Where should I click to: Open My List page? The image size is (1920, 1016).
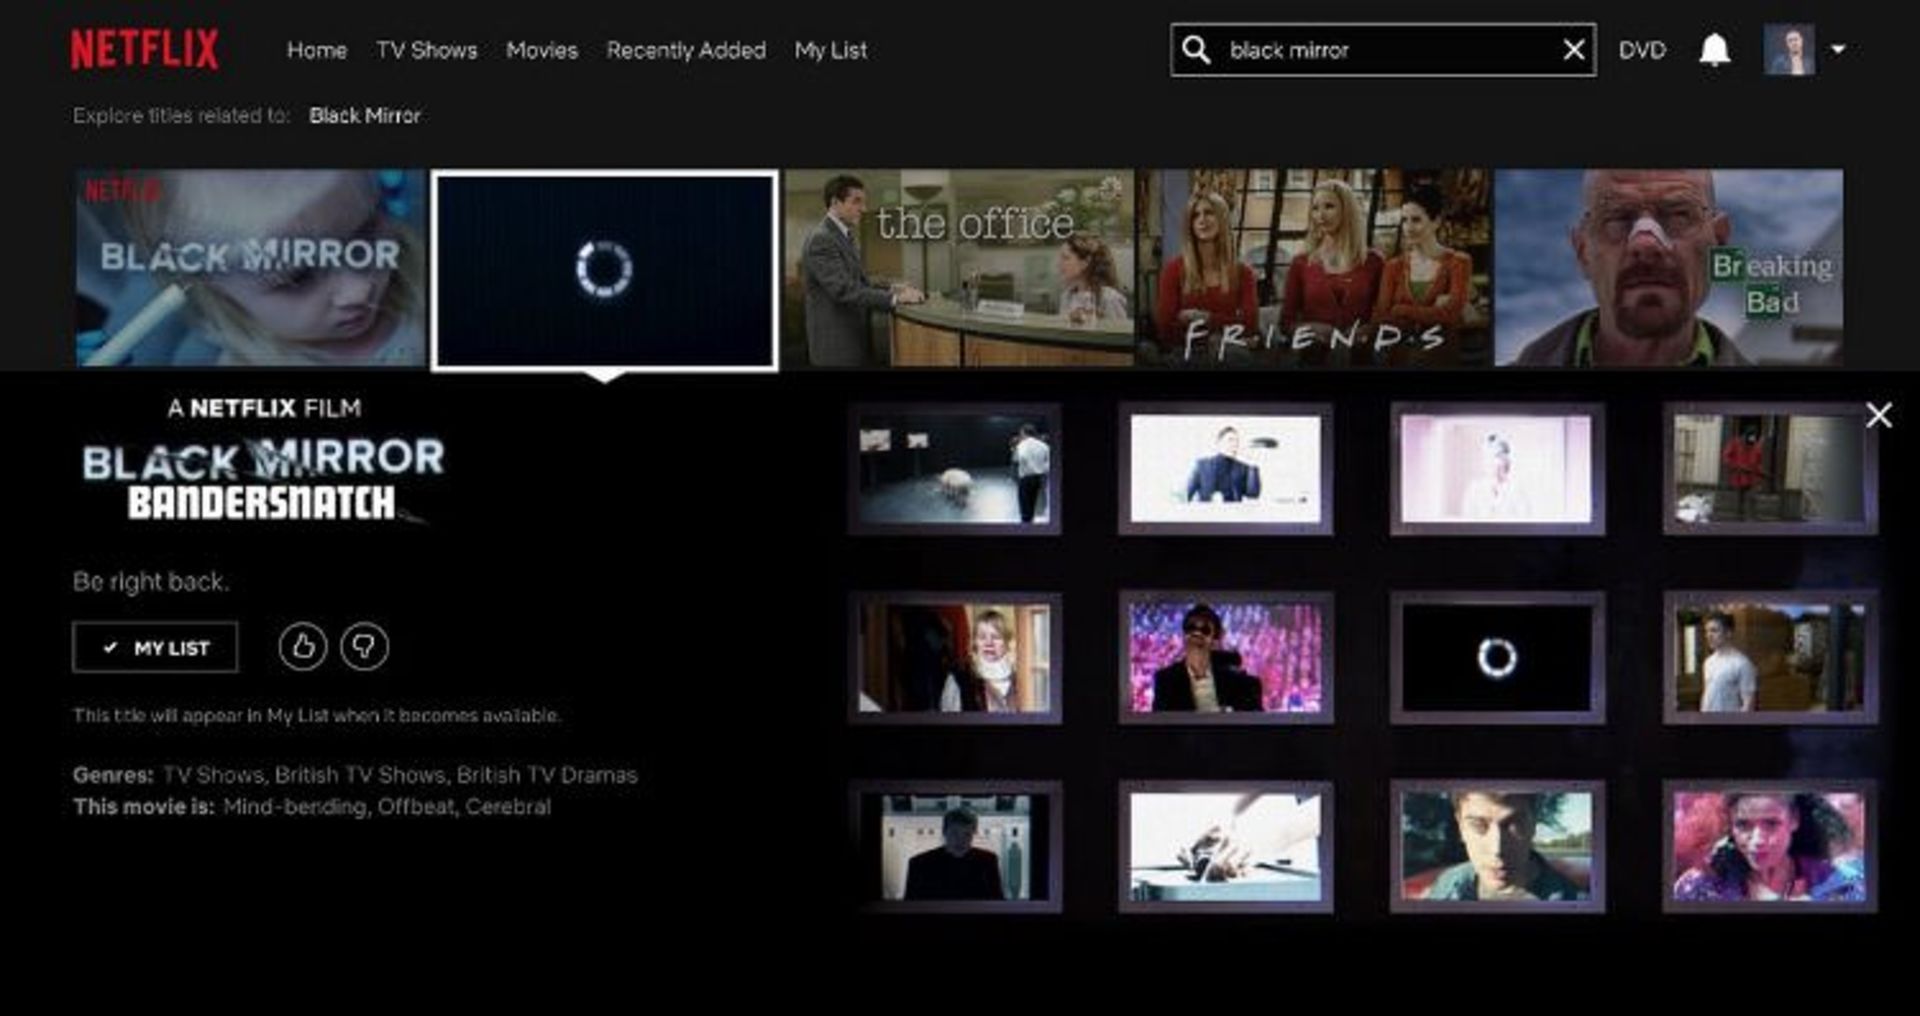tap(831, 50)
